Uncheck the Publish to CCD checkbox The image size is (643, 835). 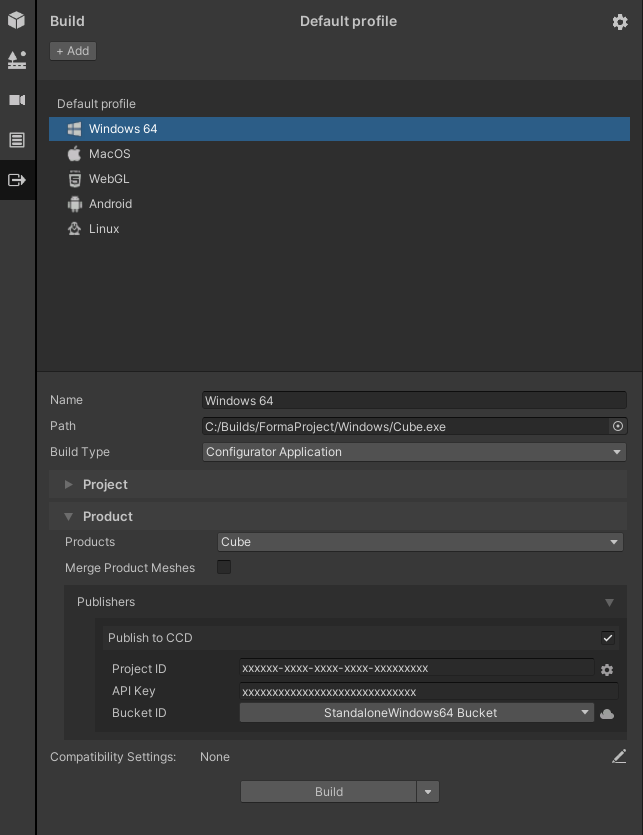pos(608,638)
